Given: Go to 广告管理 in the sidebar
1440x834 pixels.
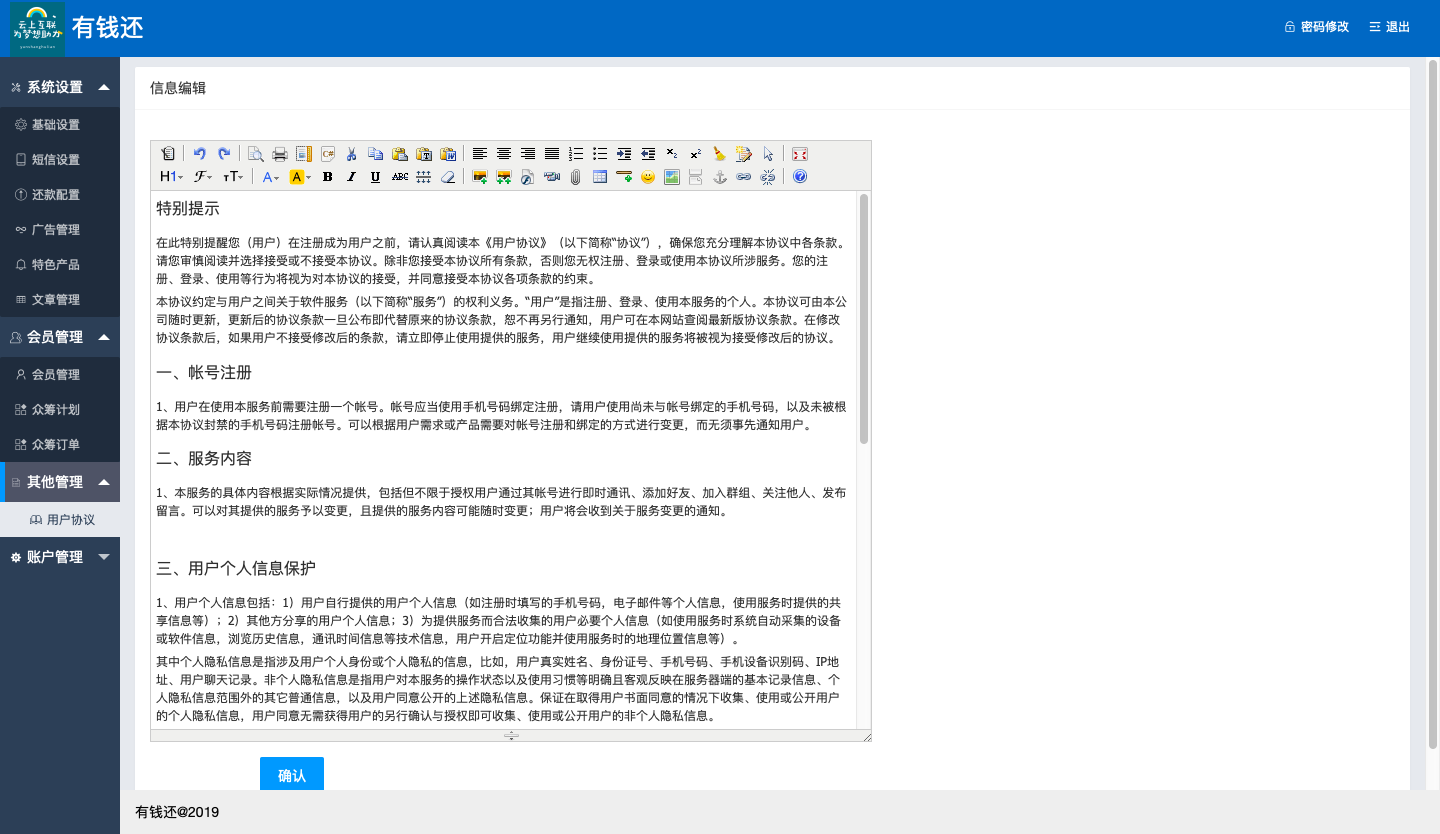Looking at the screenshot, I should tap(55, 229).
